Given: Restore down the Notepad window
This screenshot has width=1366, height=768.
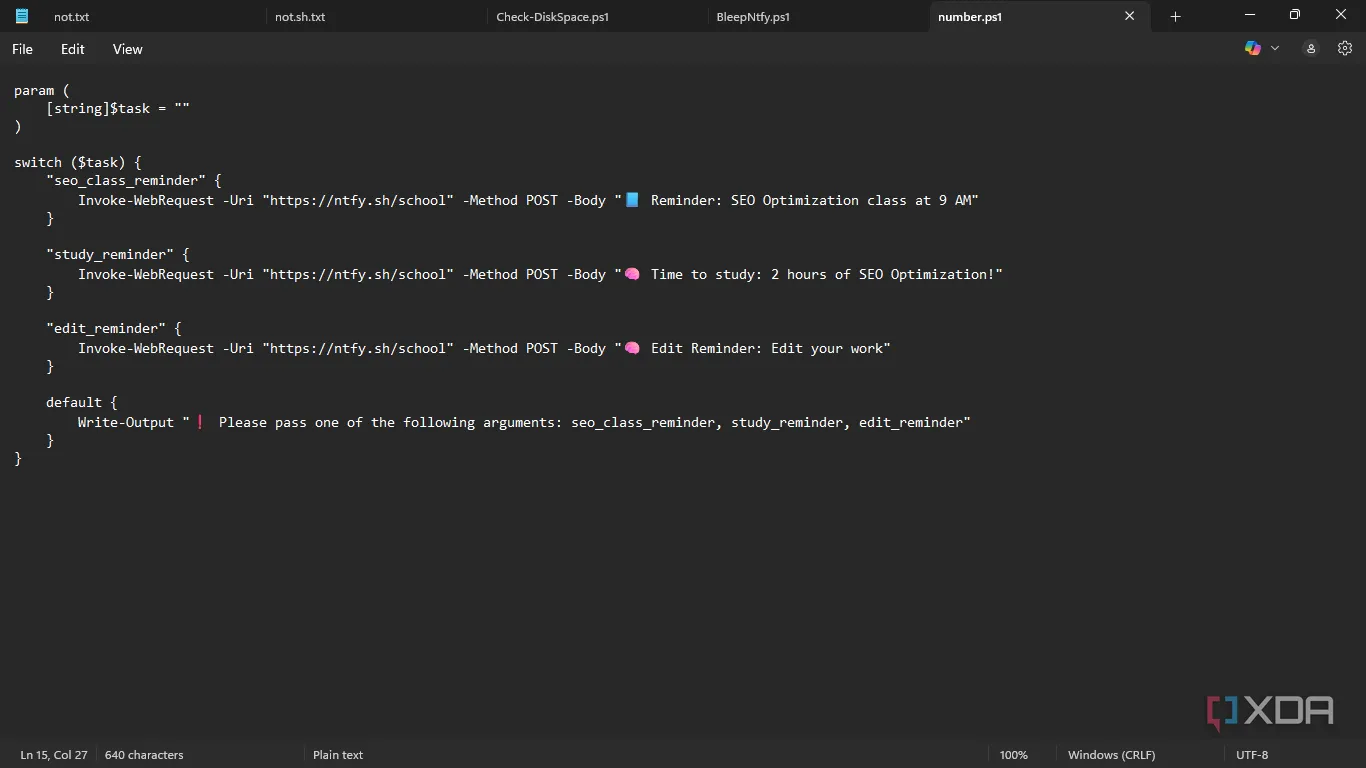Looking at the screenshot, I should coord(1295,15).
